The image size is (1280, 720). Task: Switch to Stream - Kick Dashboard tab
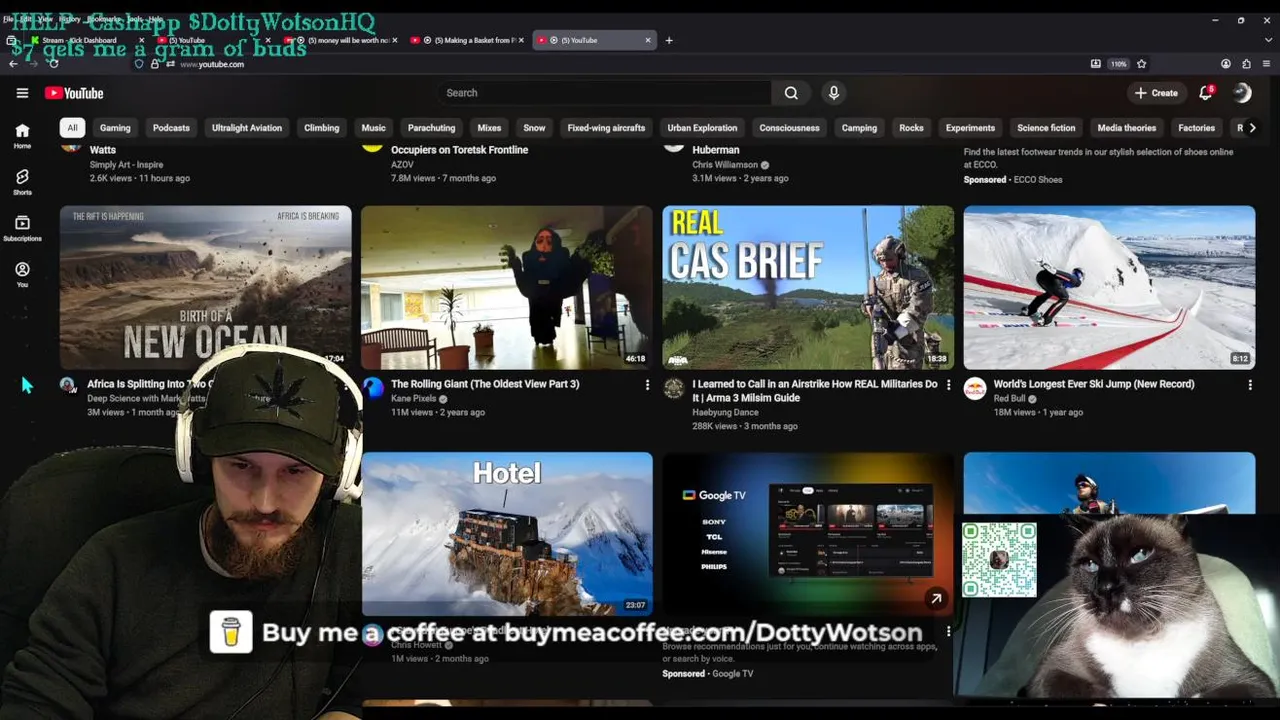85,40
